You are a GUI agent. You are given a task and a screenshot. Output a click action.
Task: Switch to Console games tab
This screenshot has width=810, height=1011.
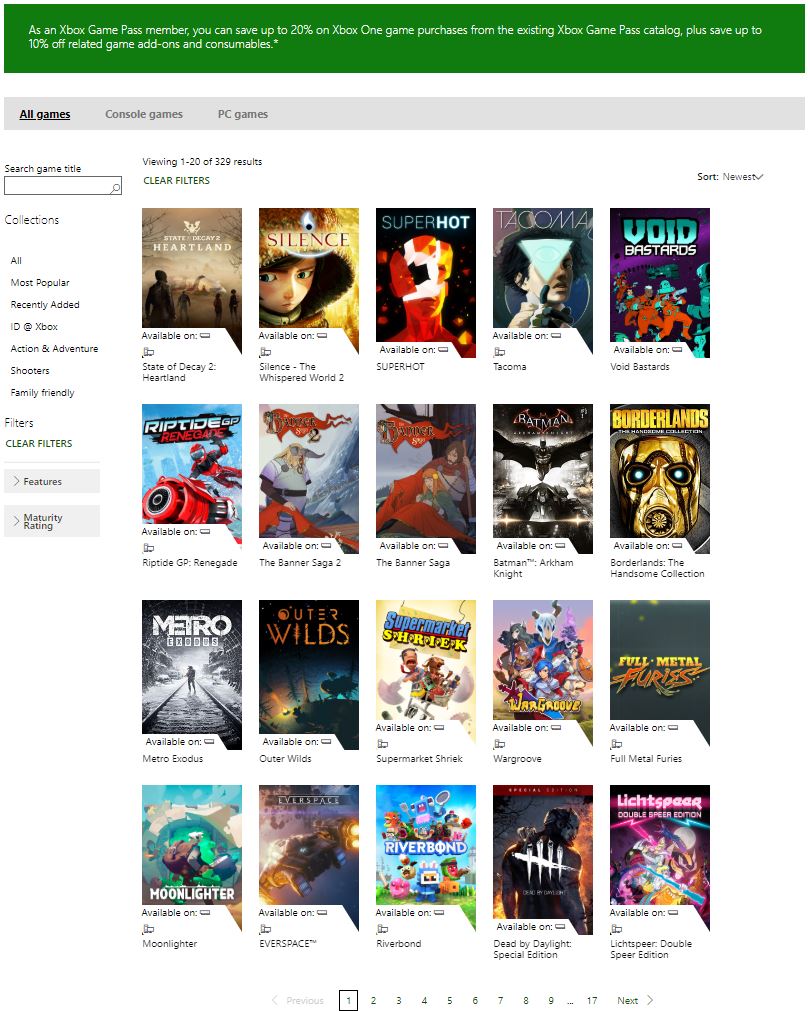click(x=144, y=114)
